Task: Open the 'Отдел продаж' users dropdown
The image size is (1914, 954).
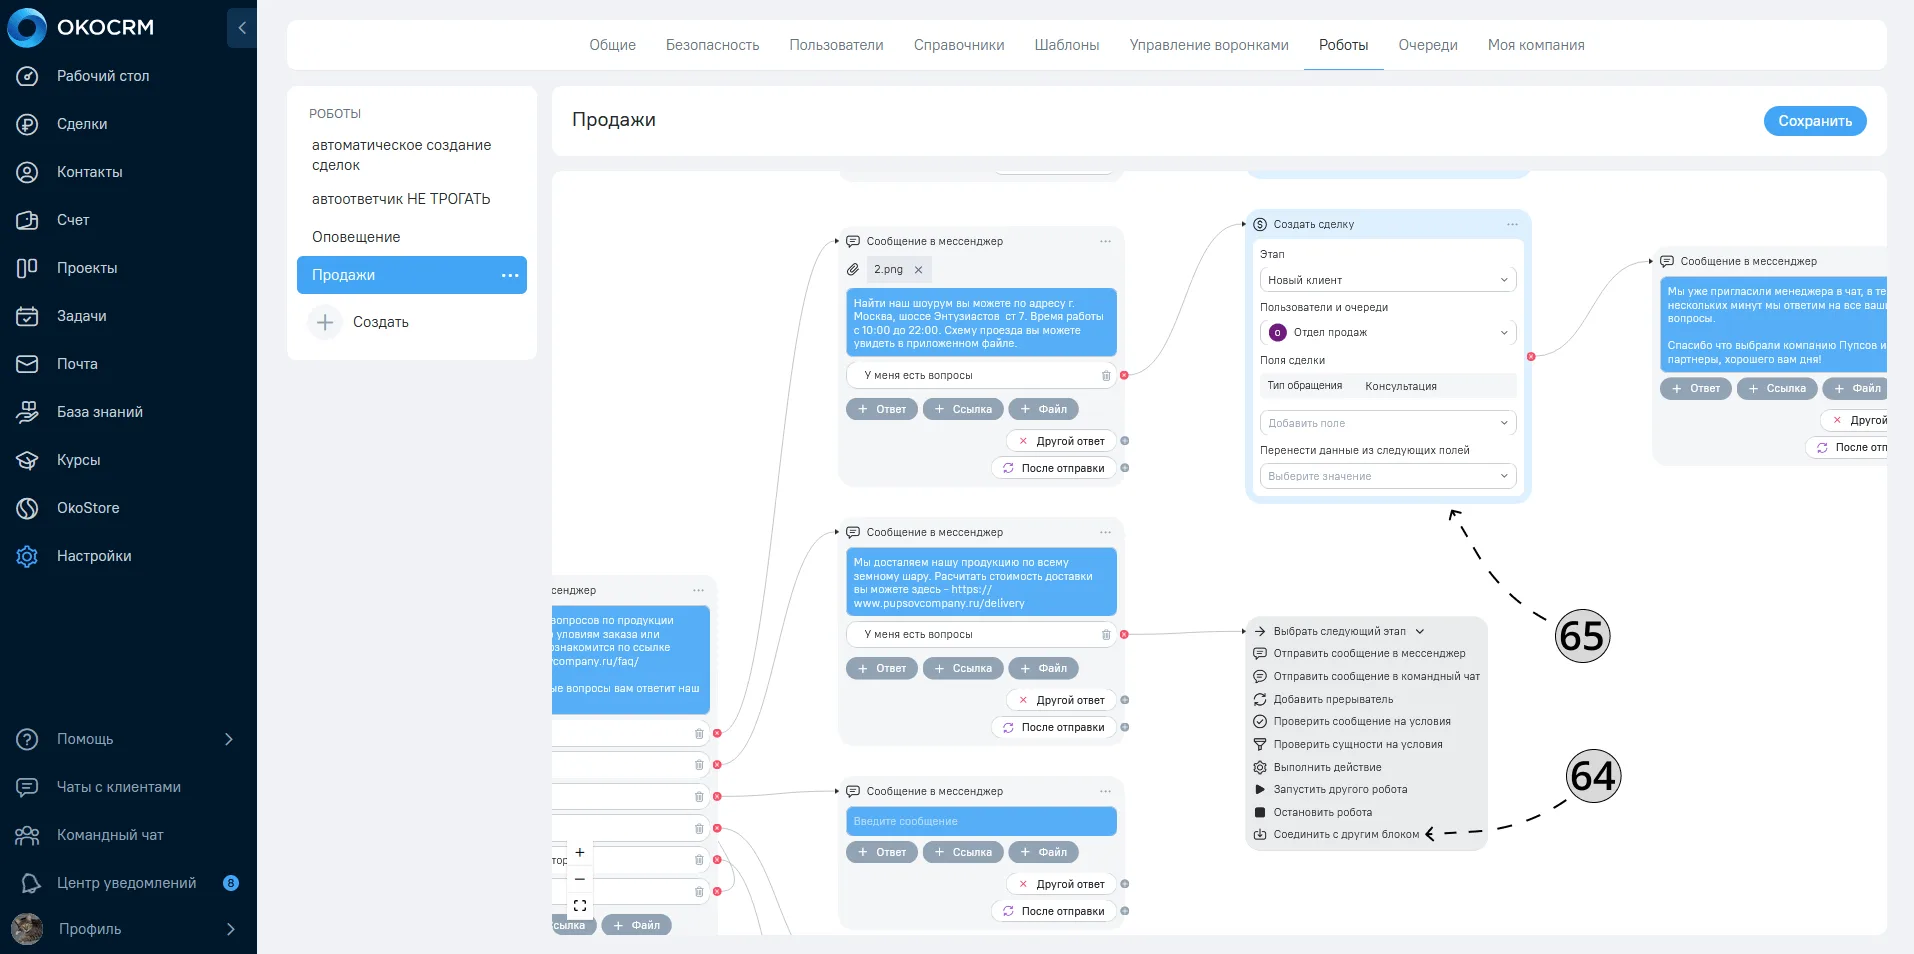Action: 1388,332
